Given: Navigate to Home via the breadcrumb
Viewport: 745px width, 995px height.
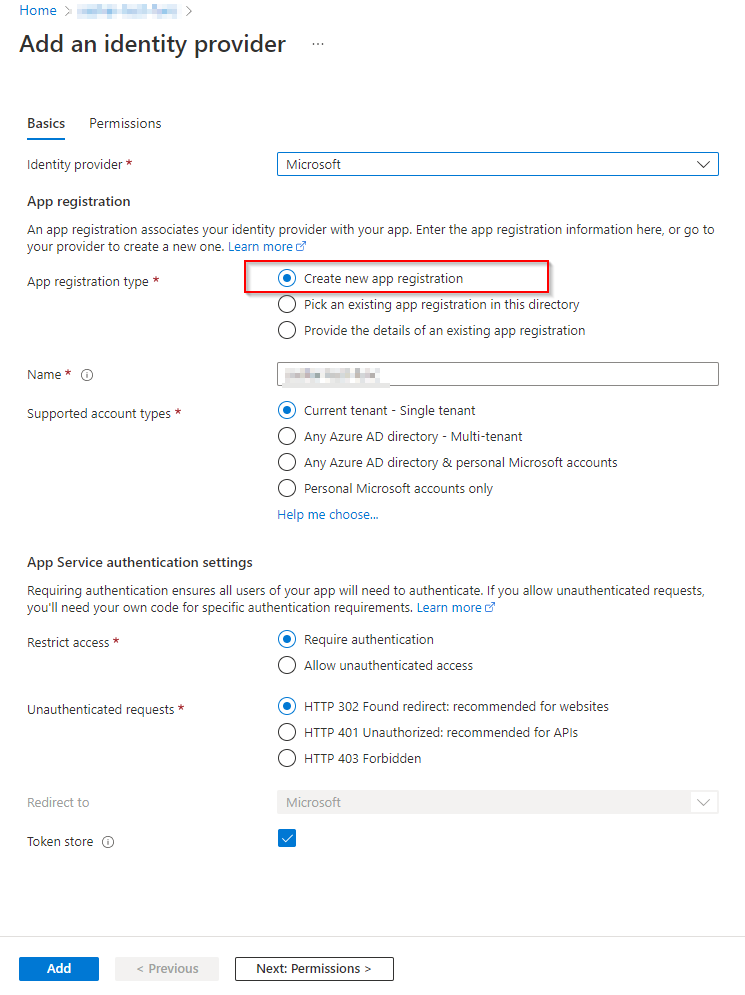Looking at the screenshot, I should [37, 10].
